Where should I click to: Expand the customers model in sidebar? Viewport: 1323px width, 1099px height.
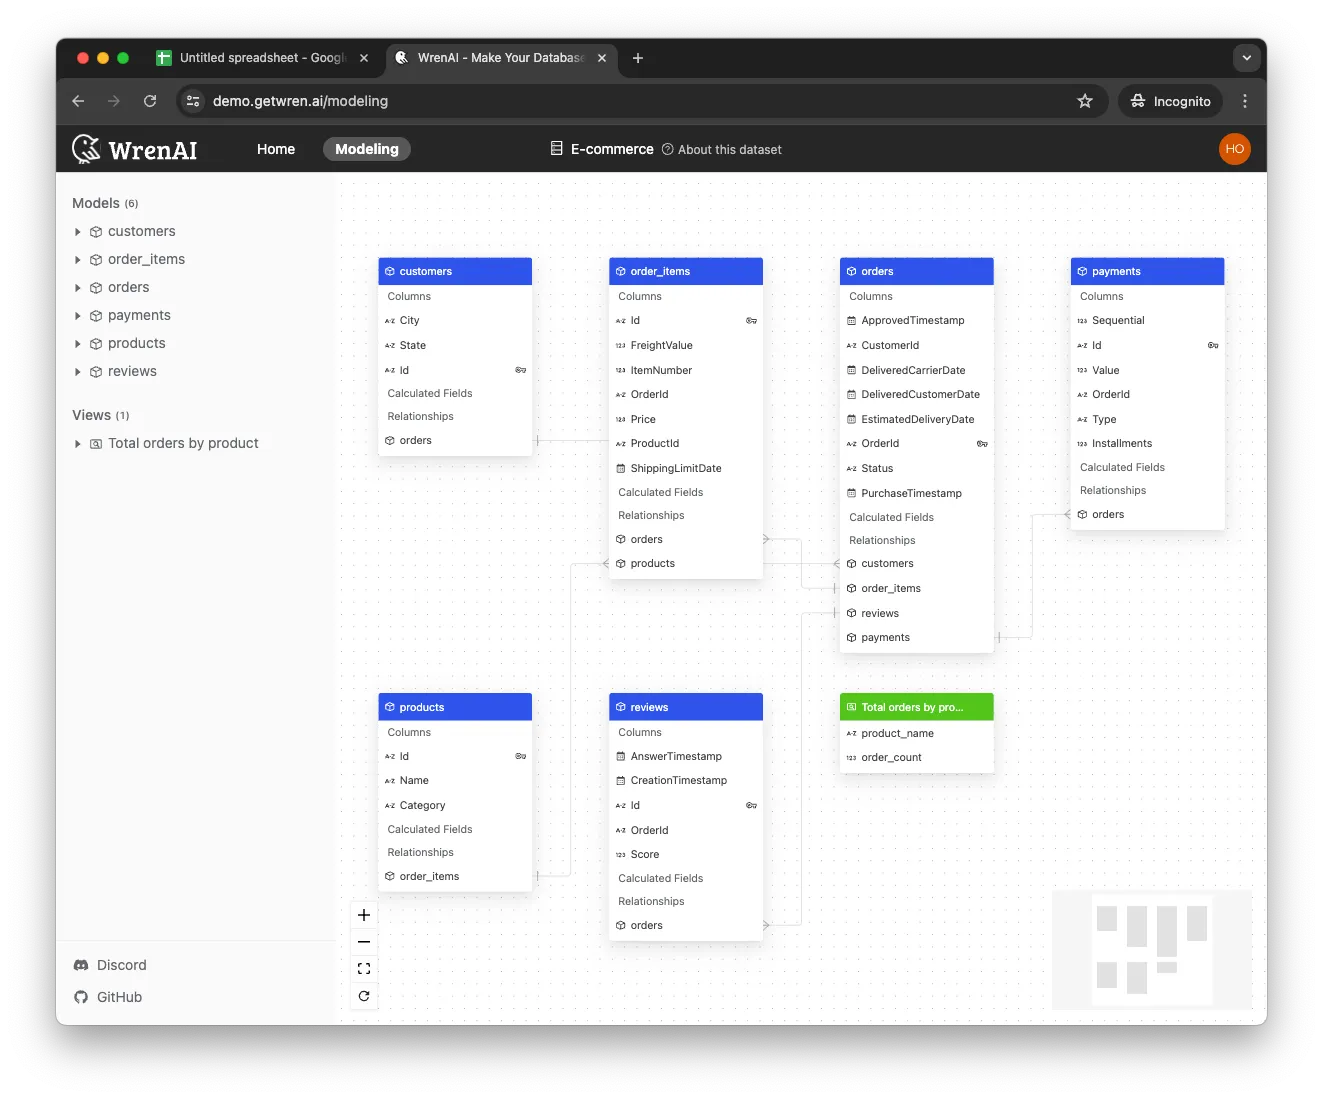(78, 231)
